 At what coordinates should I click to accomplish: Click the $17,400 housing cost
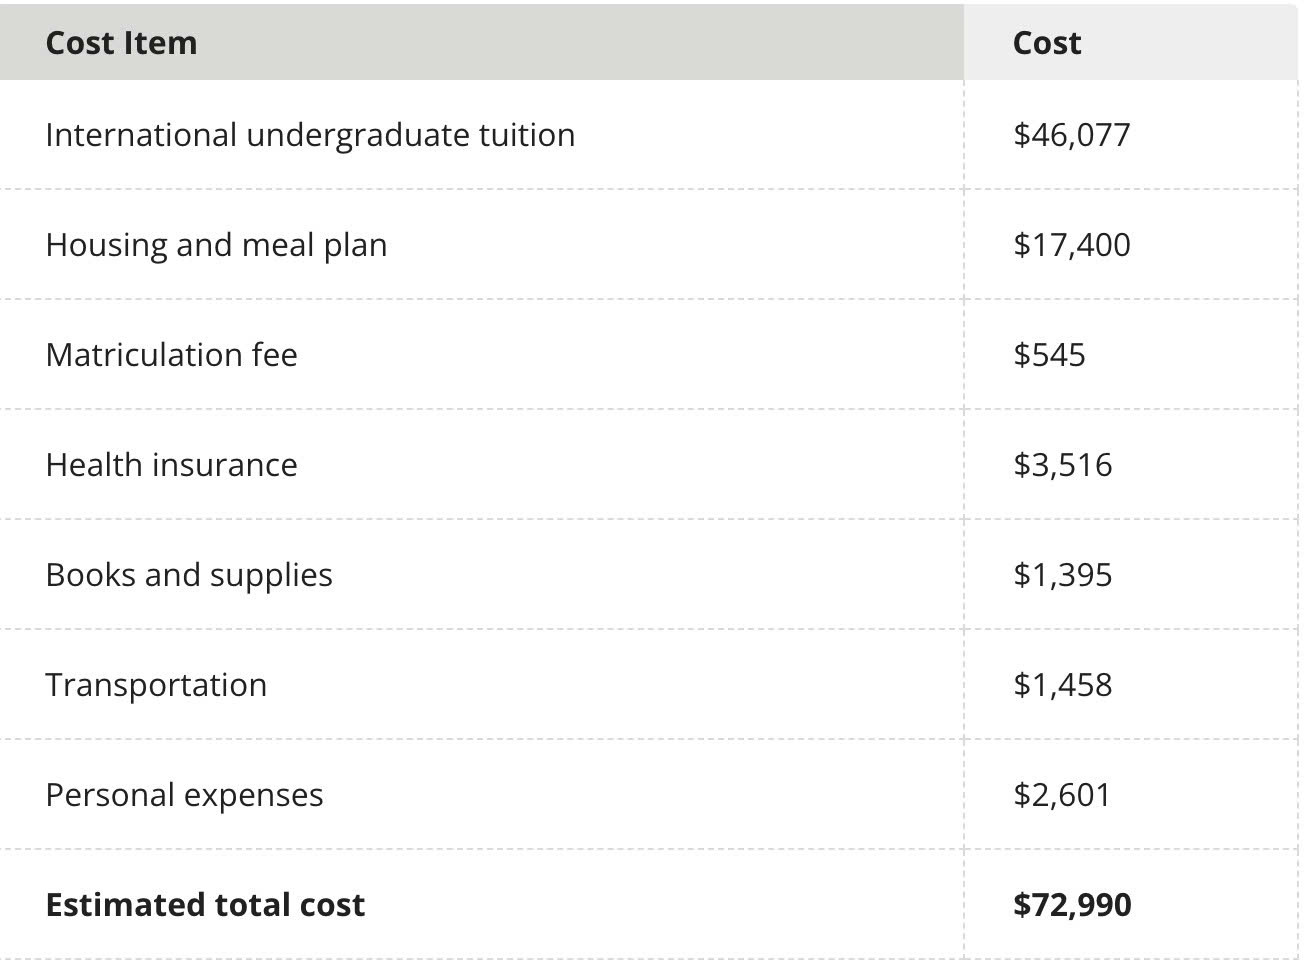click(x=1071, y=245)
